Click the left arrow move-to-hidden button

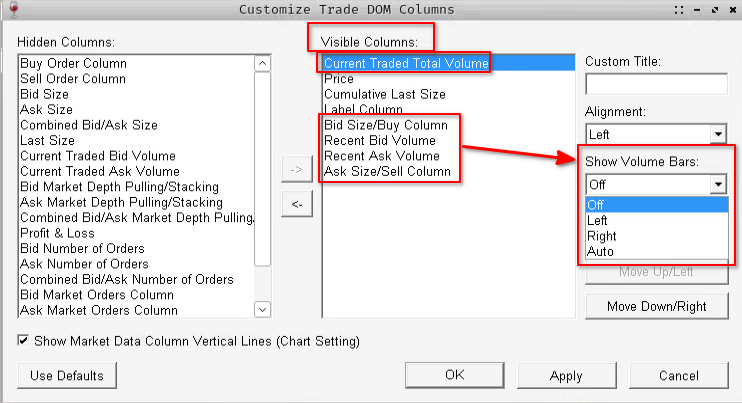point(297,204)
